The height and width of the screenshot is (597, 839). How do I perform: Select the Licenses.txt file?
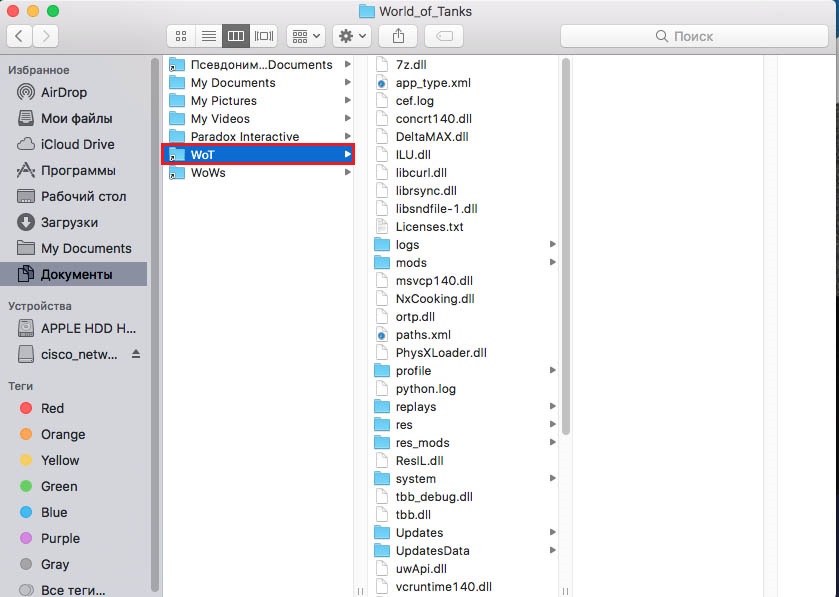coord(464,227)
